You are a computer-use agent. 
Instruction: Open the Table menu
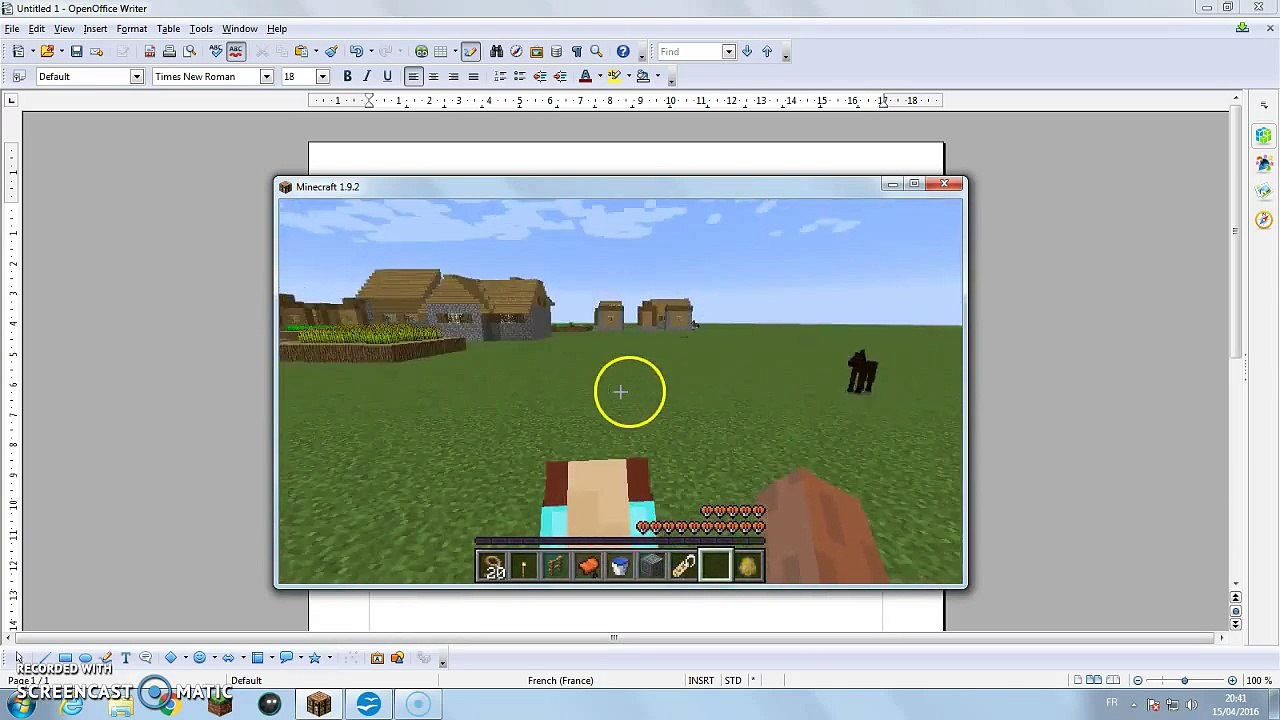168,29
